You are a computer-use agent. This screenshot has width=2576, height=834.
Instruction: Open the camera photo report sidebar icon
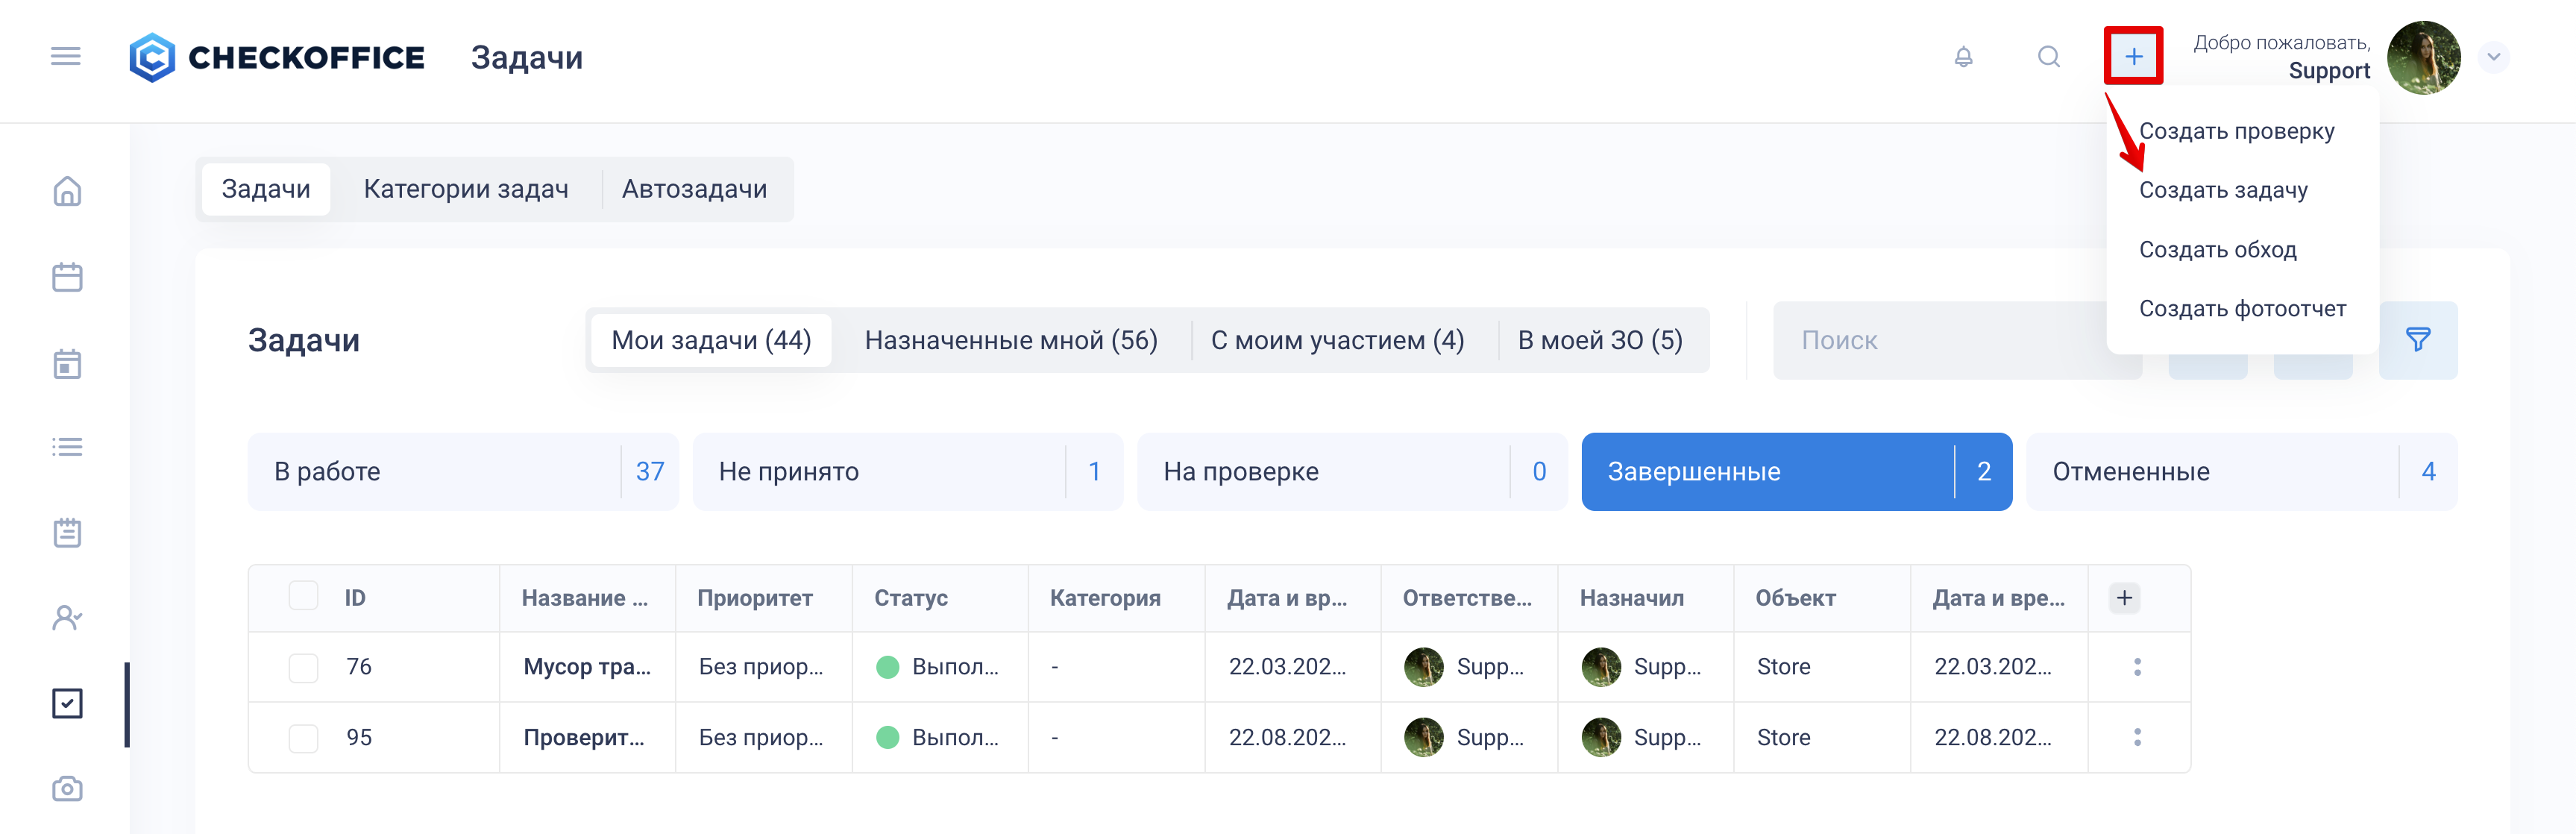pos(67,789)
